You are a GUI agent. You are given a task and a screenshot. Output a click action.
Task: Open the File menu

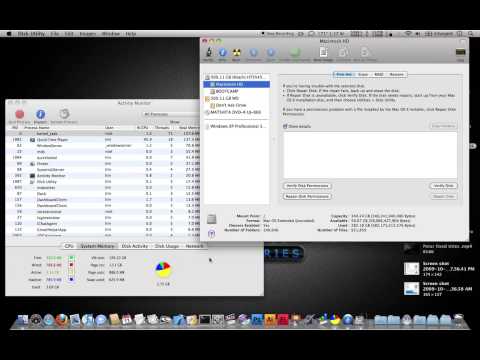pos(55,34)
